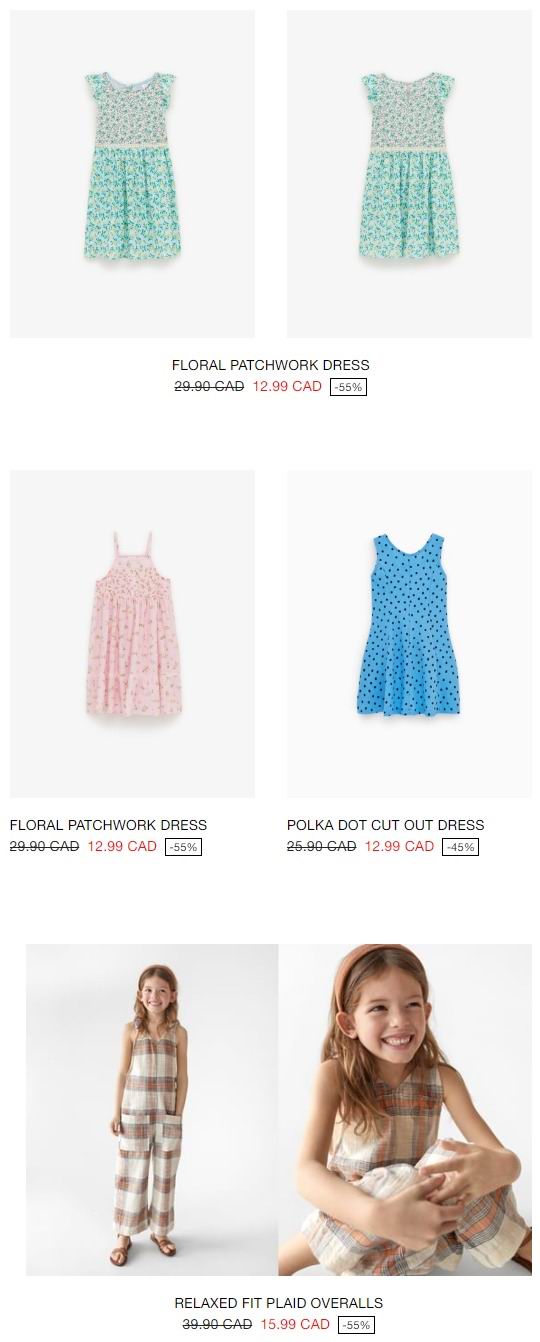
Task: View the blue polka dot dress photo
Action: coord(409,634)
